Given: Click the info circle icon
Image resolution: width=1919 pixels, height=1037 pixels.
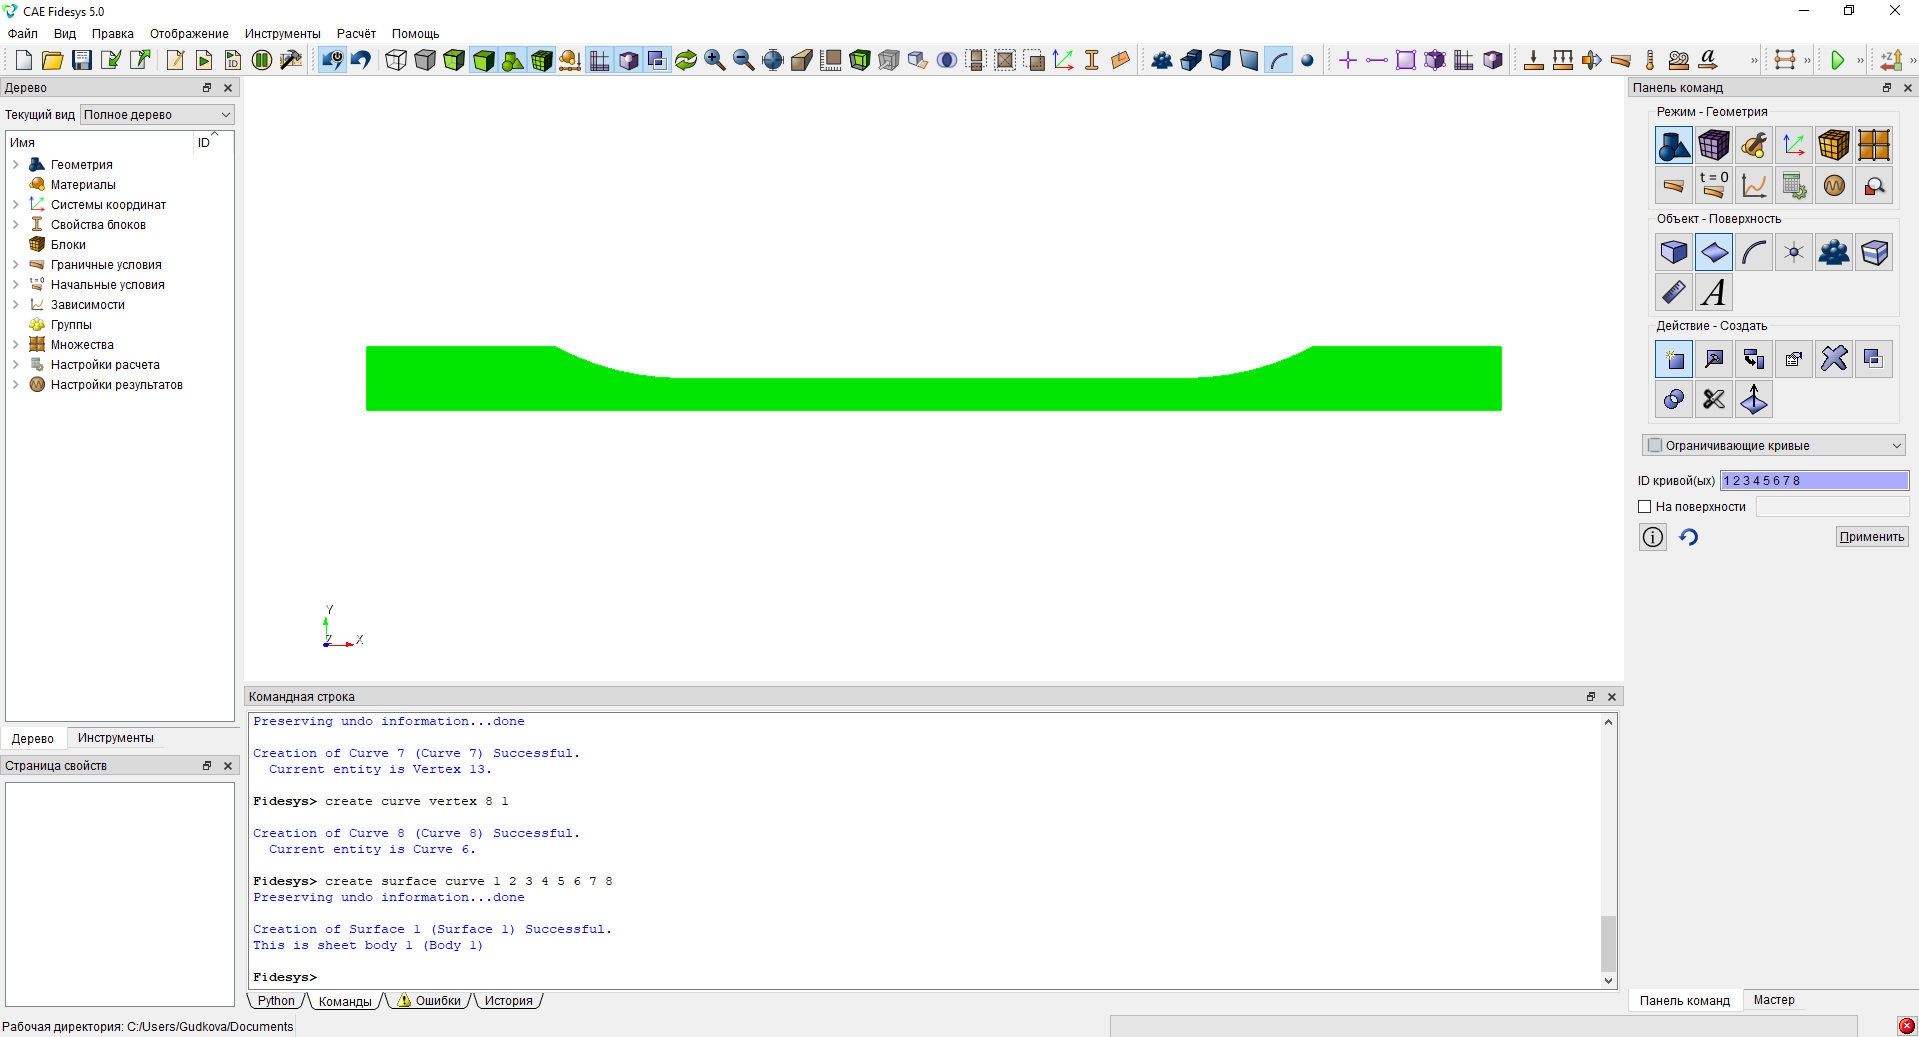Looking at the screenshot, I should click(x=1653, y=537).
